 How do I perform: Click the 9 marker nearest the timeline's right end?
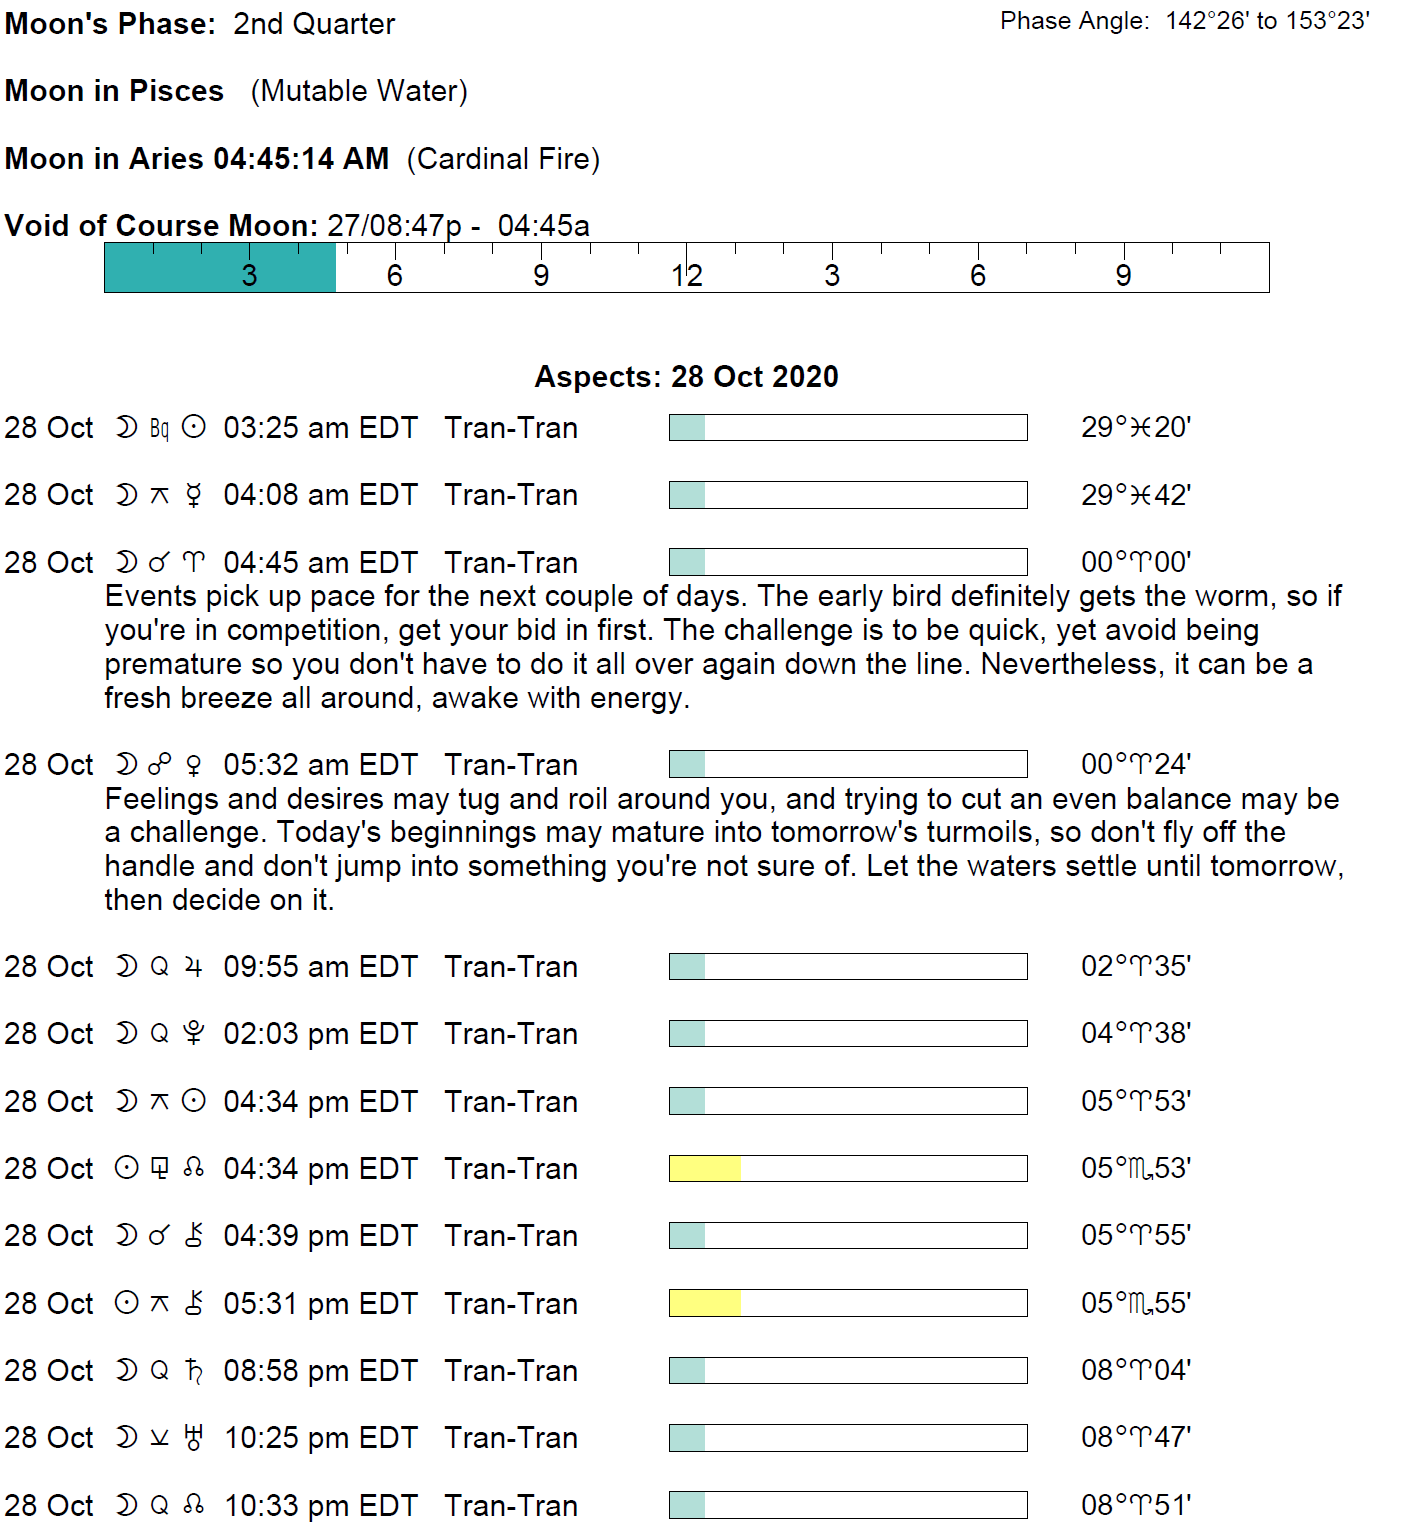point(1124,275)
